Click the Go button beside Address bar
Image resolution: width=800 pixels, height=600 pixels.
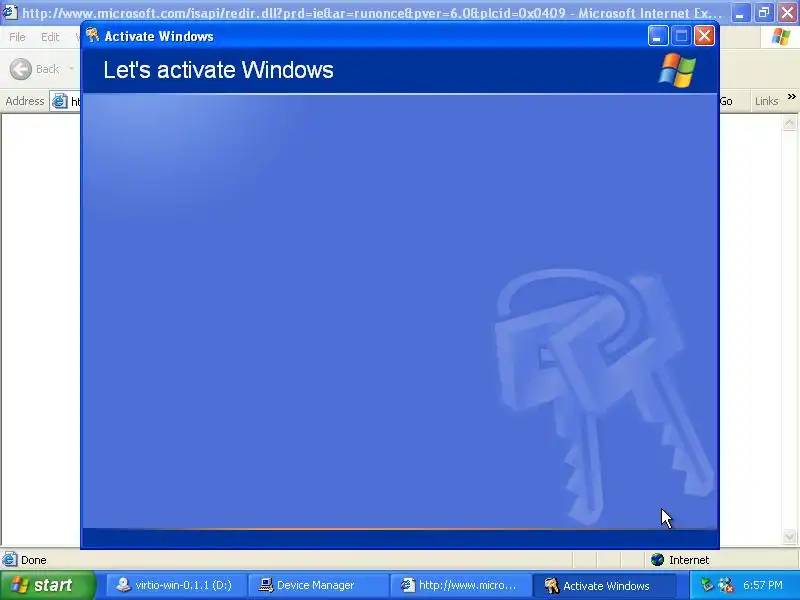[x=726, y=102]
